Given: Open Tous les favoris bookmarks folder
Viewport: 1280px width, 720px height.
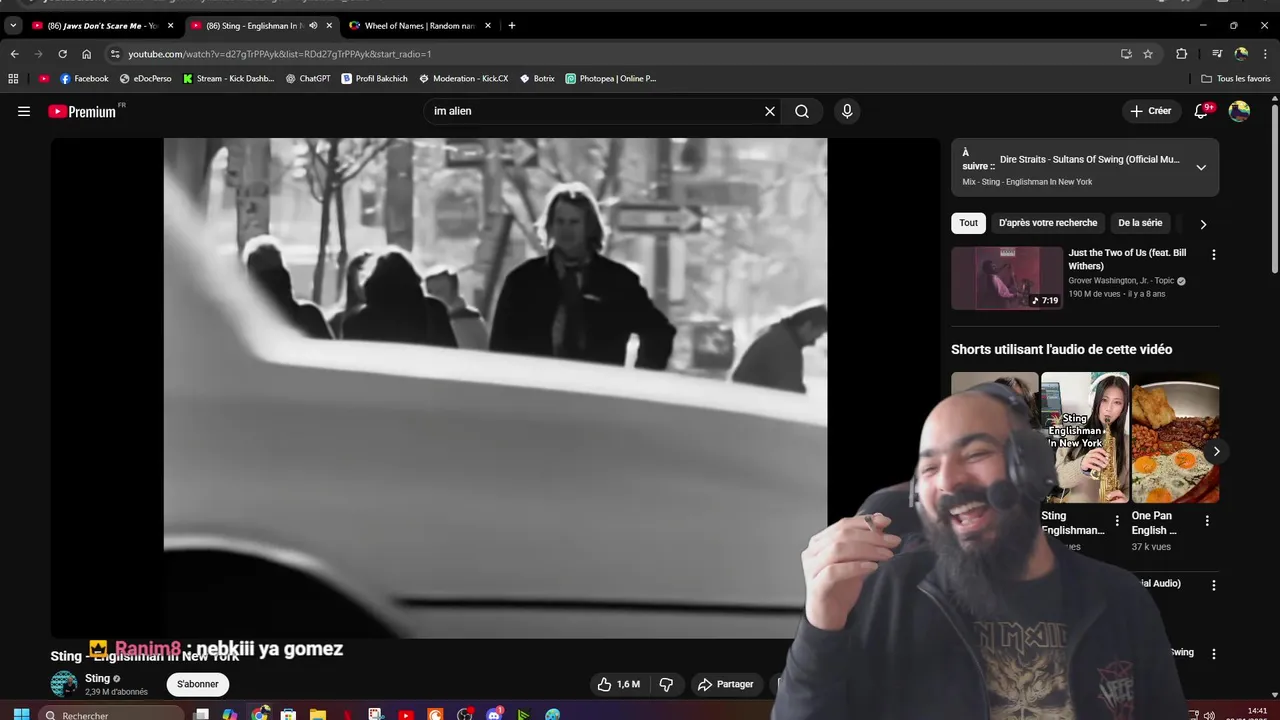Looking at the screenshot, I should pyautogui.click(x=1236, y=78).
